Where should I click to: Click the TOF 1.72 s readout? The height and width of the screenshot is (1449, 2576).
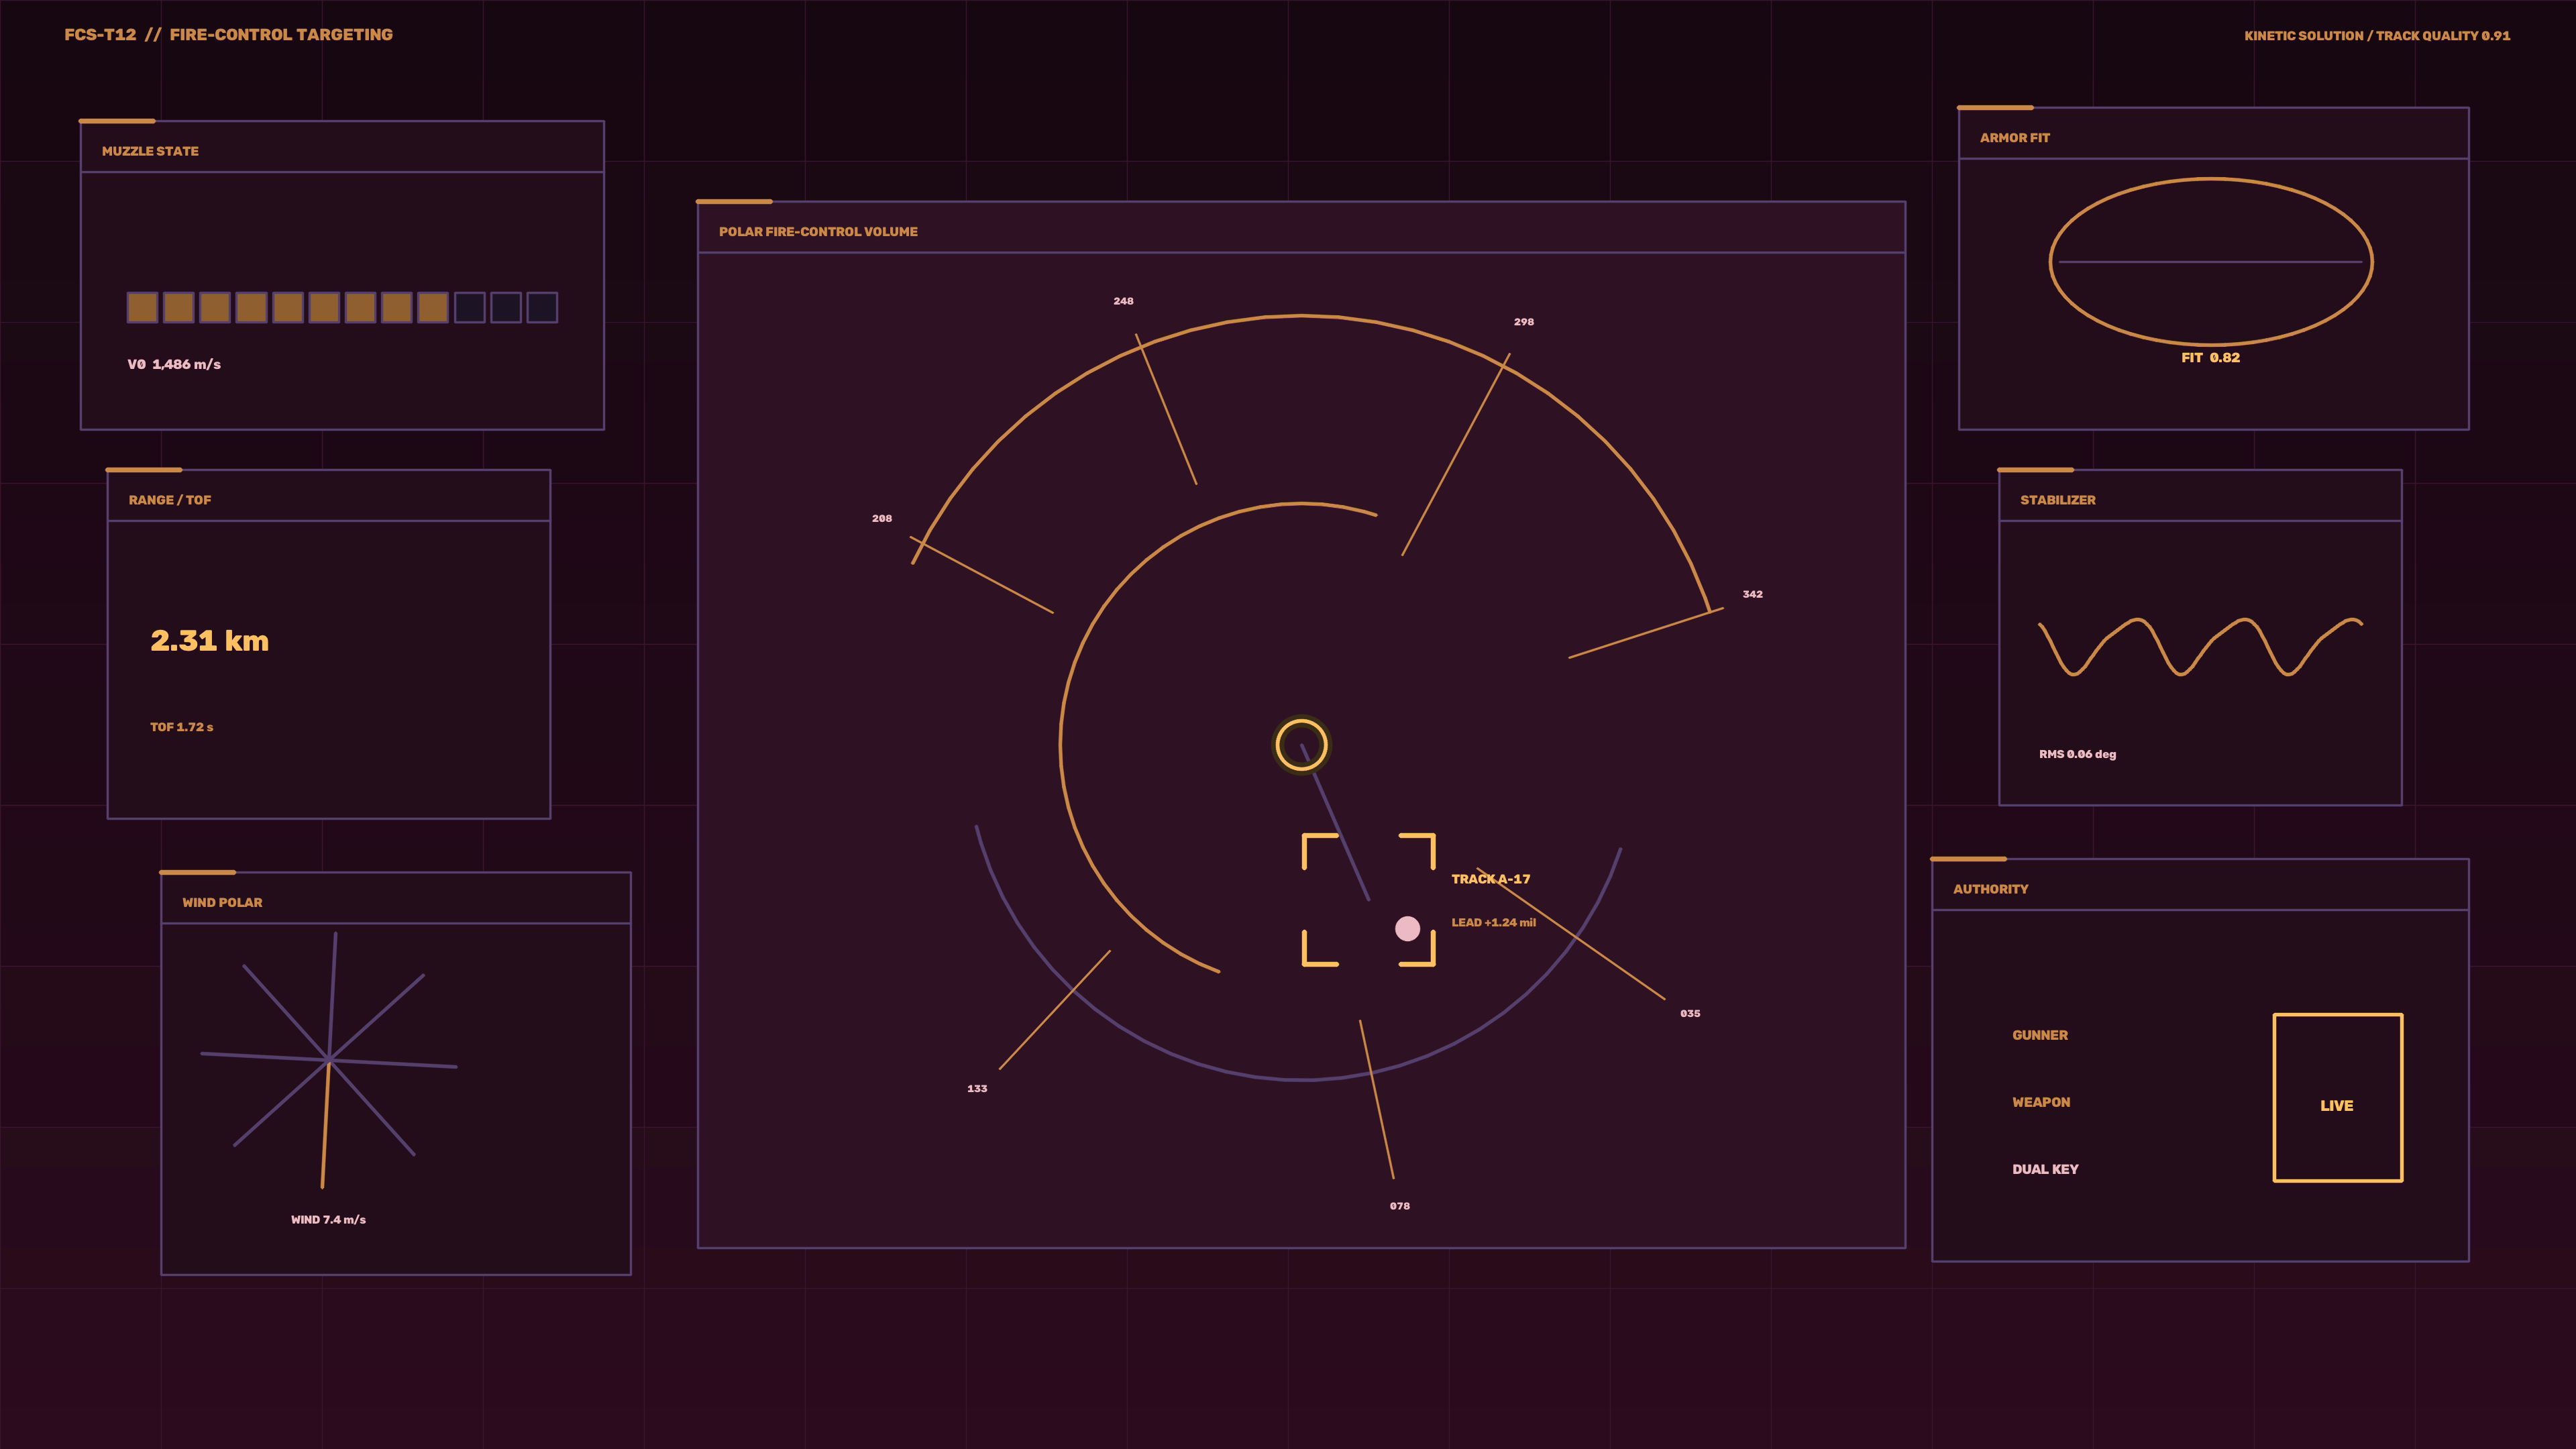pos(181,727)
